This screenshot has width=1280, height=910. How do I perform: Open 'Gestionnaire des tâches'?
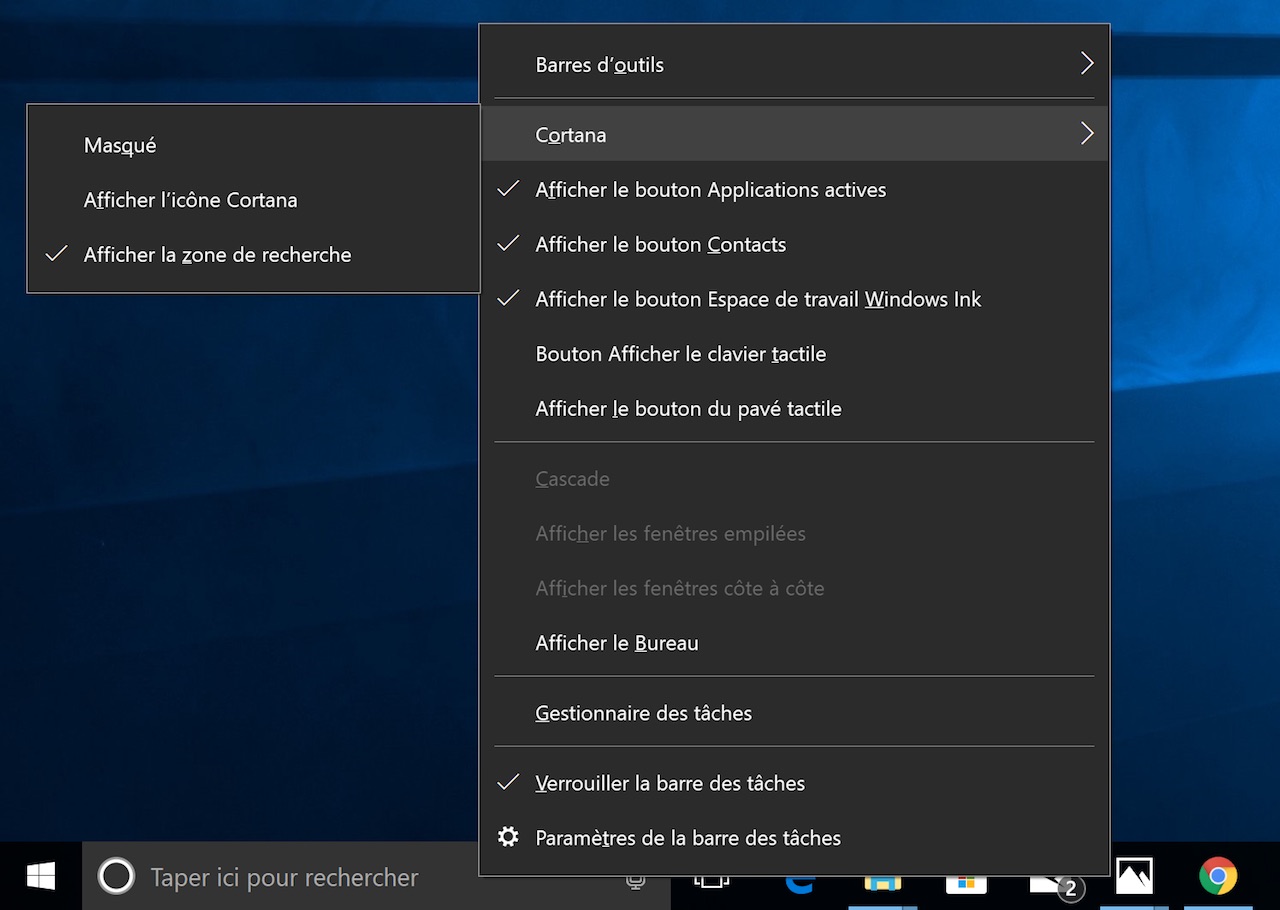click(795, 713)
